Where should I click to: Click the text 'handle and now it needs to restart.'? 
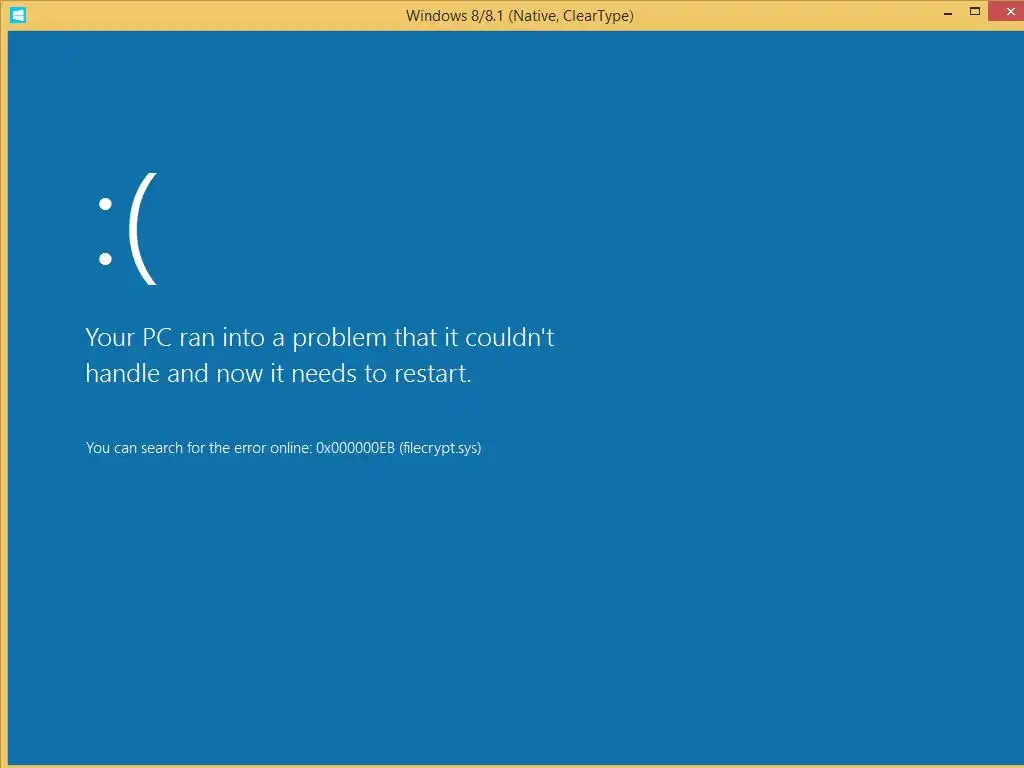coord(278,374)
